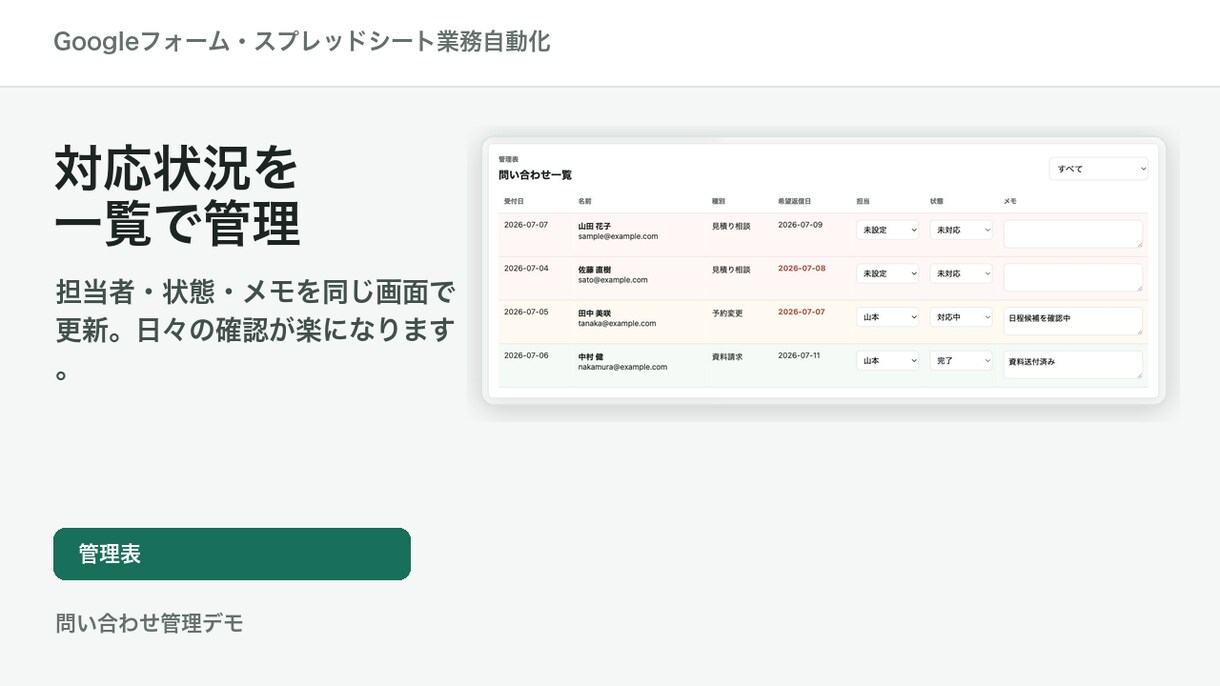Click memo field reading 資料送付済み

coord(1073,364)
